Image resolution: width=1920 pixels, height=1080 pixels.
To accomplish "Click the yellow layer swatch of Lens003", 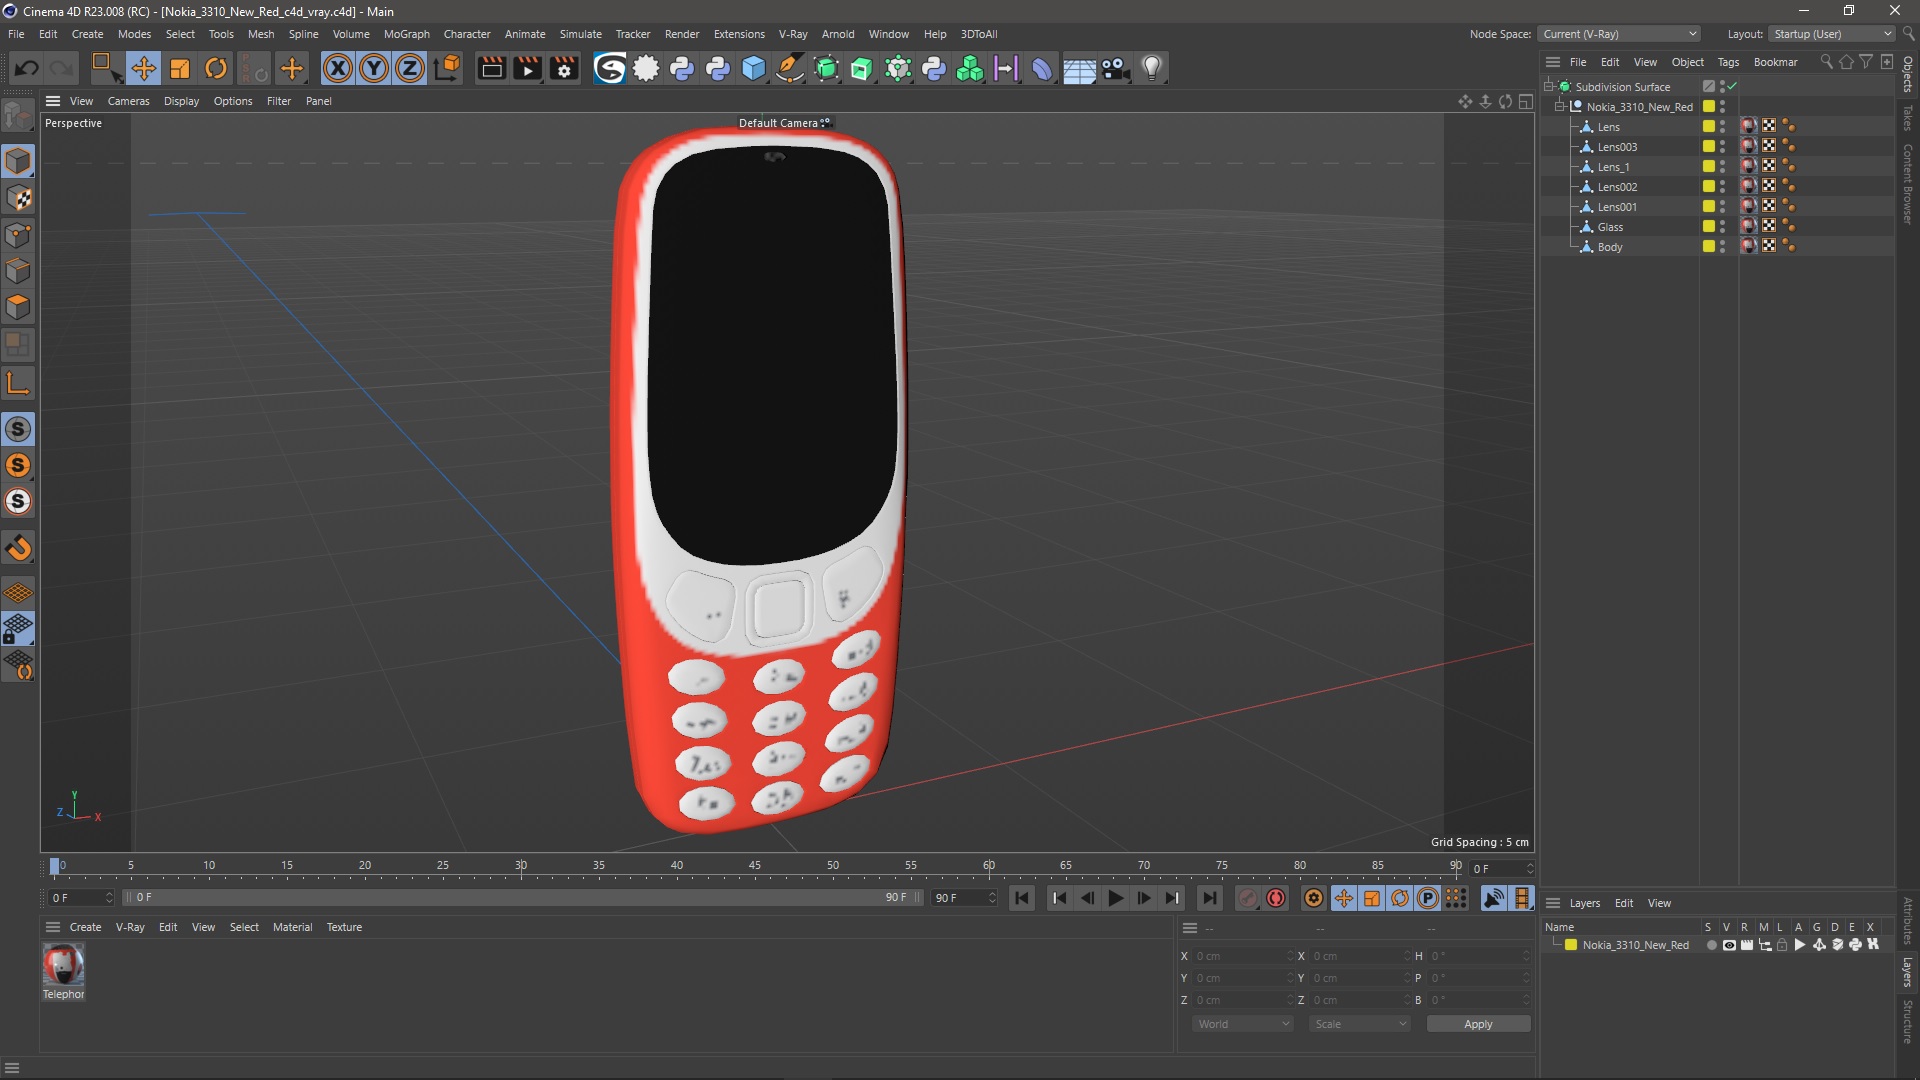I will point(1709,147).
